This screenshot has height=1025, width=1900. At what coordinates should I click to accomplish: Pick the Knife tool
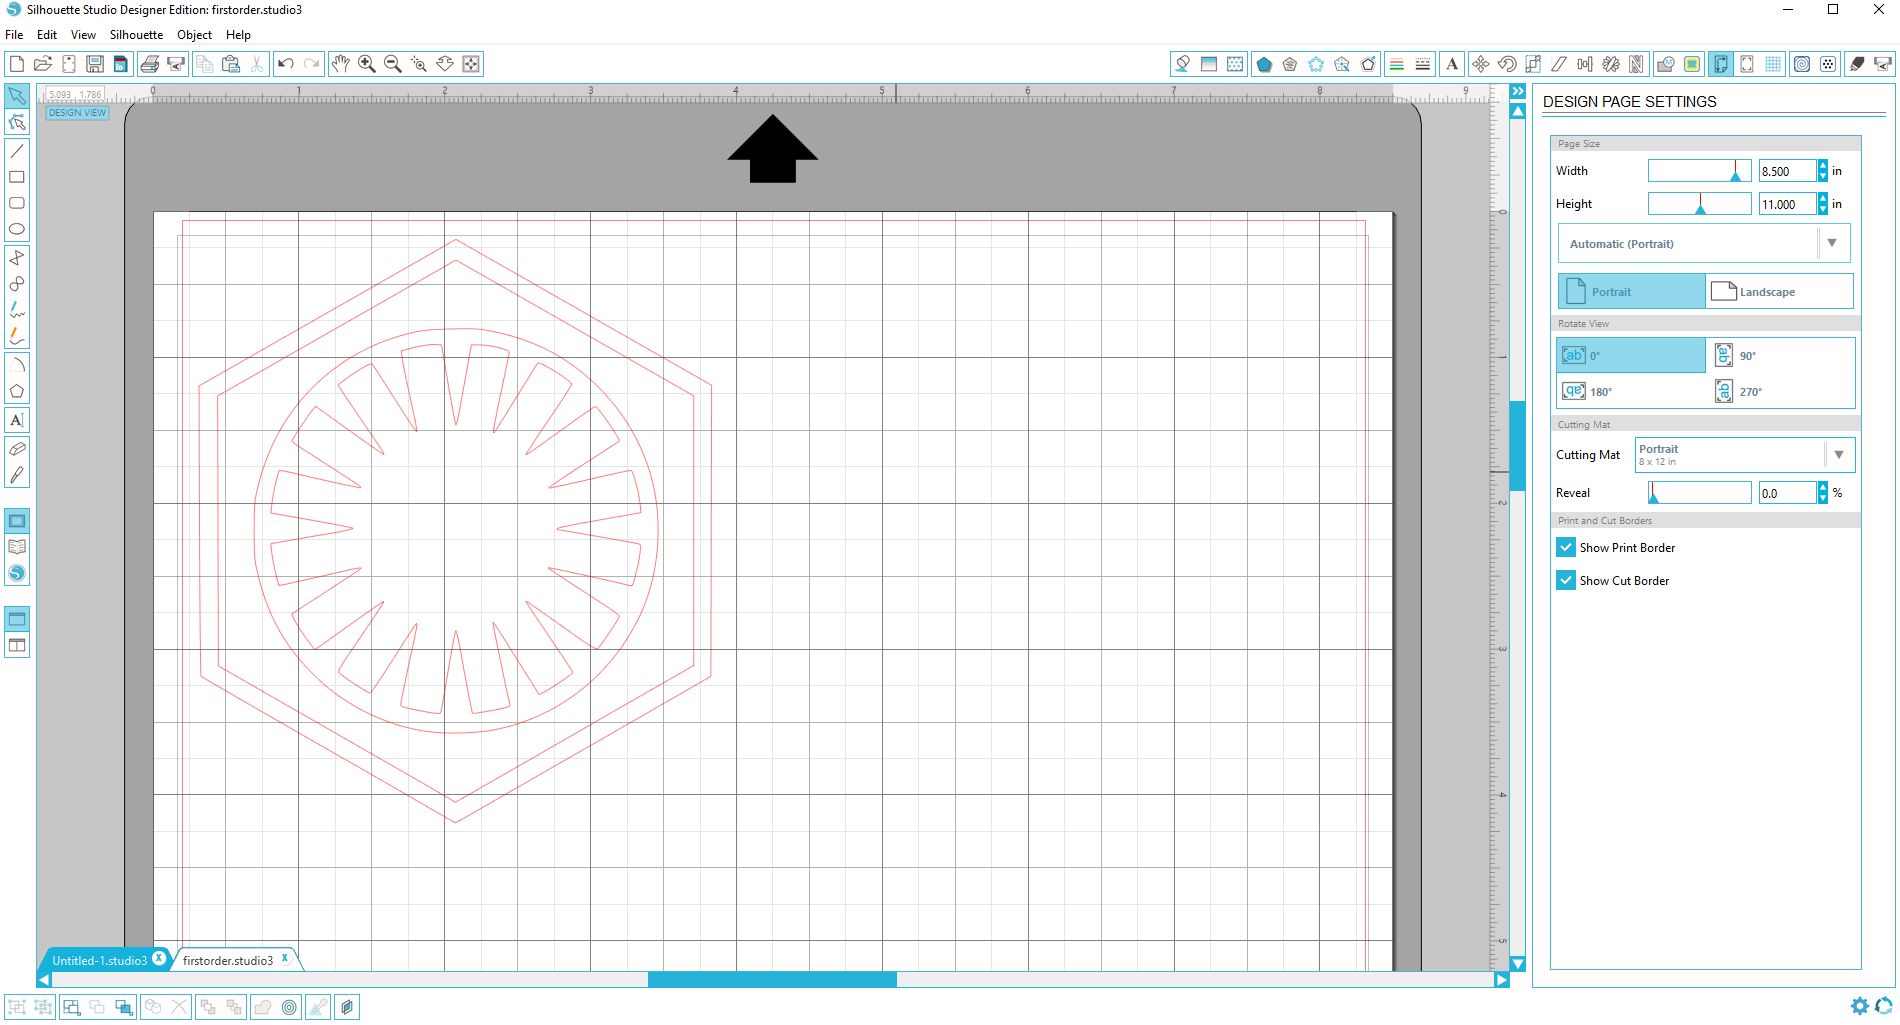17,475
